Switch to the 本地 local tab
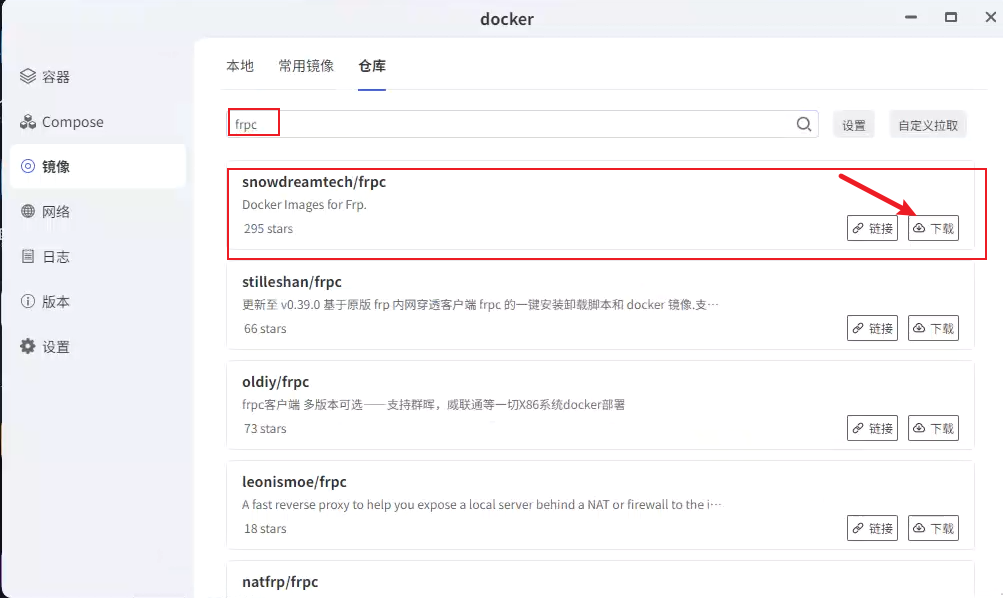The height and width of the screenshot is (598, 1003). coord(240,66)
